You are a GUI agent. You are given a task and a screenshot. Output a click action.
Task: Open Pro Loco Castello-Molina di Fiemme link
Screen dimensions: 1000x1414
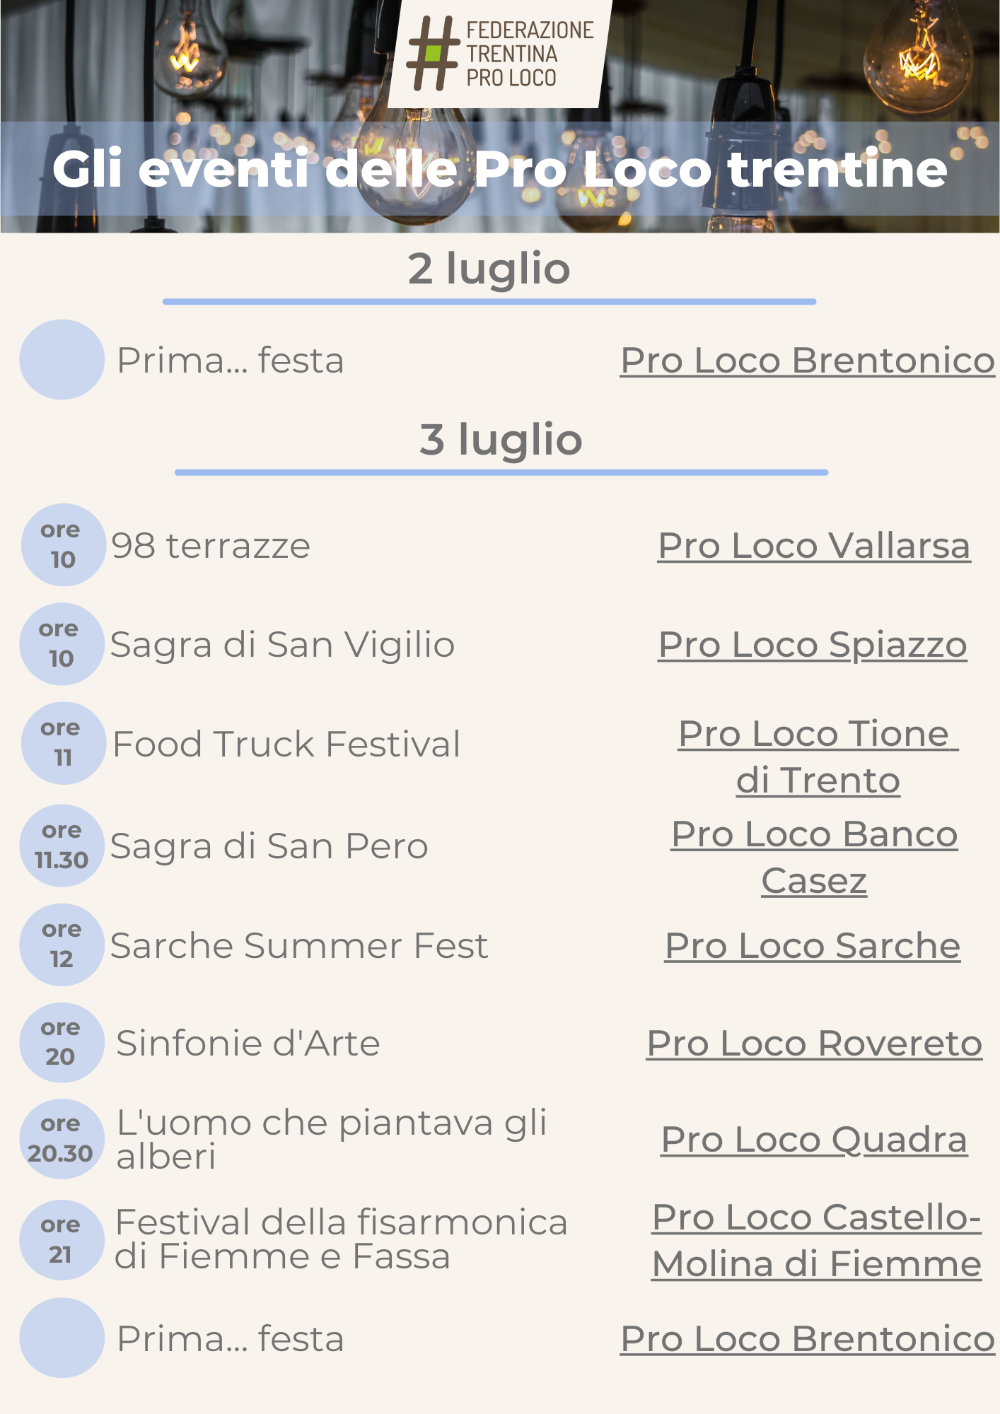(817, 1240)
